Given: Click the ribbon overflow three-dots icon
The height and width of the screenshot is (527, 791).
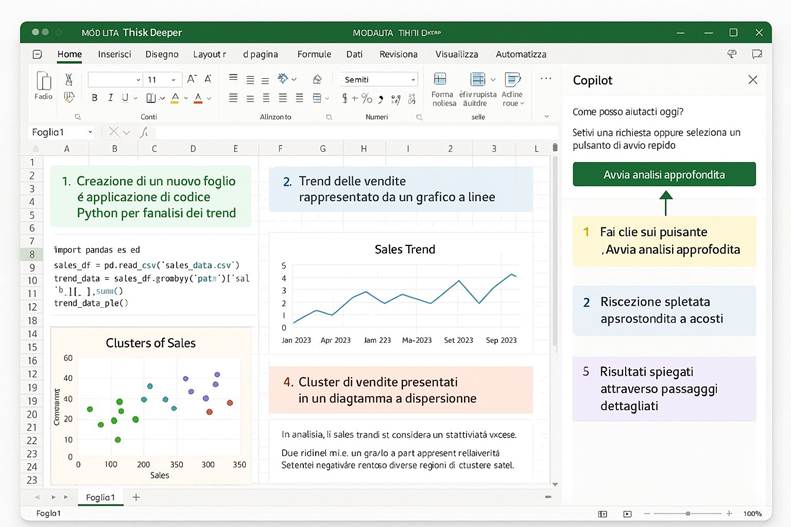Looking at the screenshot, I should 546,78.
